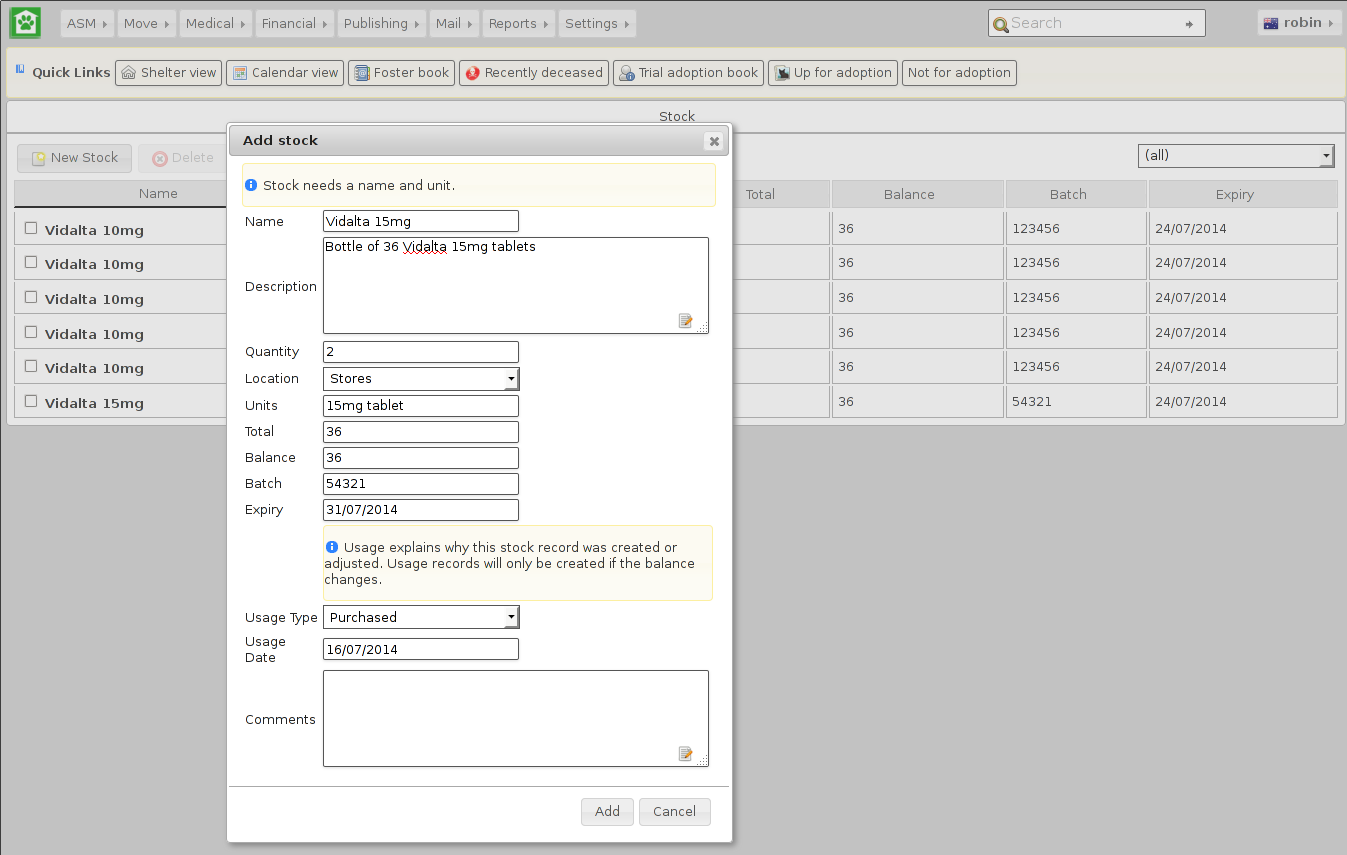Open the Medical menu
This screenshot has height=855, width=1347.
[x=216, y=23]
